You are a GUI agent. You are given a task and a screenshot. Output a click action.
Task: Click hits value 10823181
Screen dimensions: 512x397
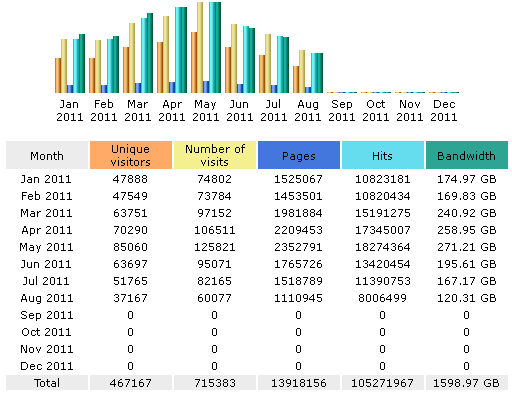pos(383,179)
